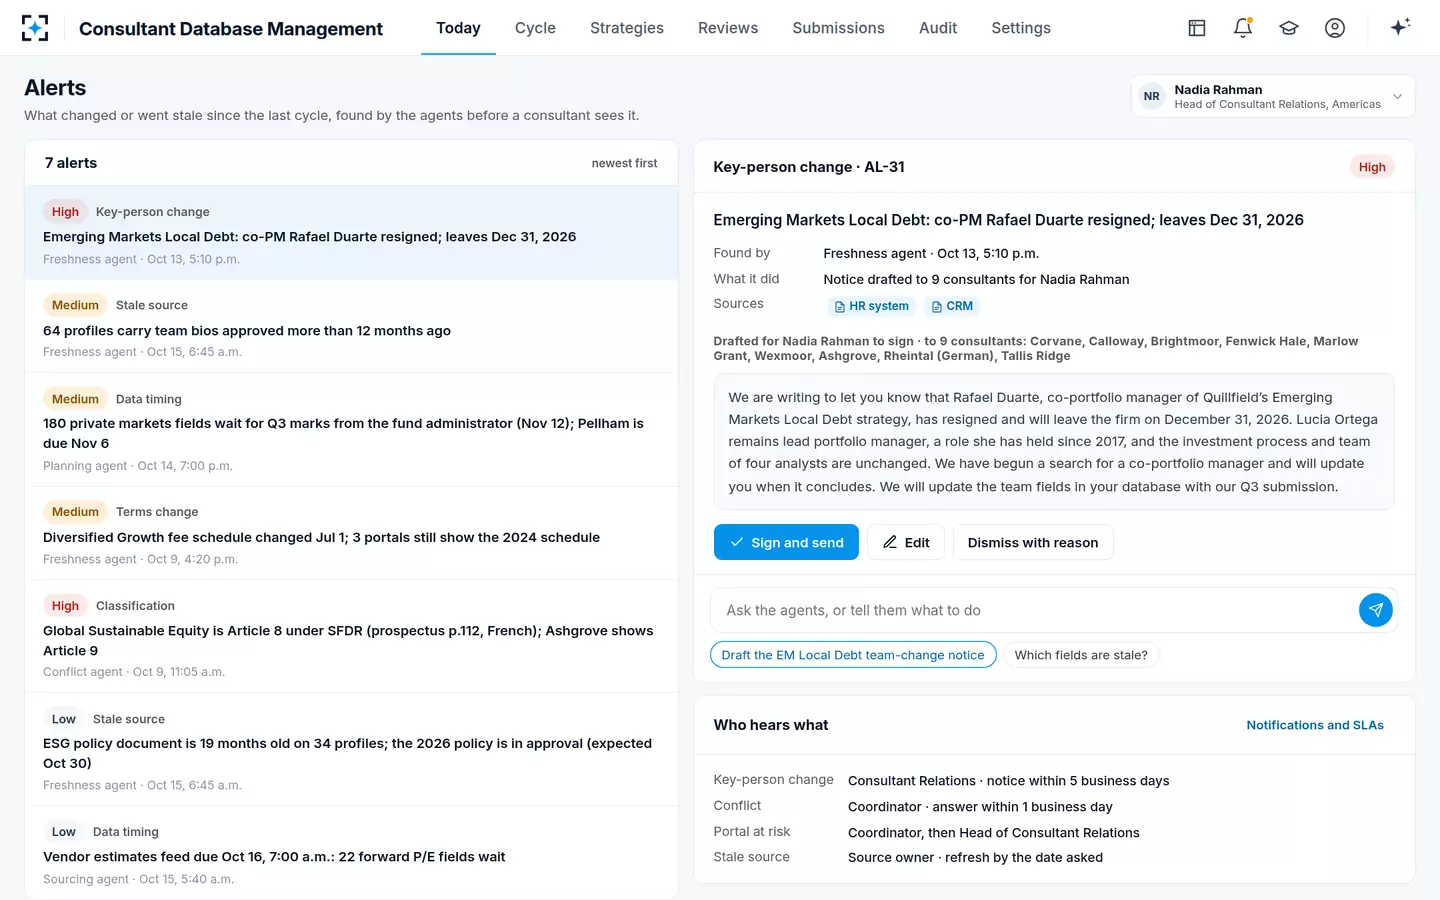
Task: Open the AI sparkle assistant icon
Action: click(x=1400, y=27)
